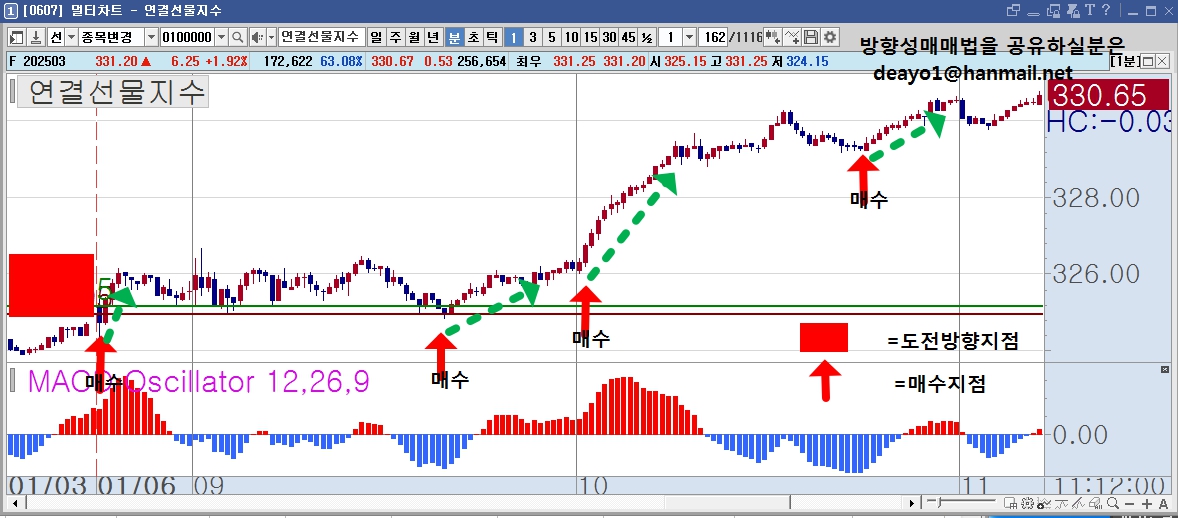Click the download arrow icon in toolbar
Viewport: 1178px width, 518px height.
click(x=36, y=37)
